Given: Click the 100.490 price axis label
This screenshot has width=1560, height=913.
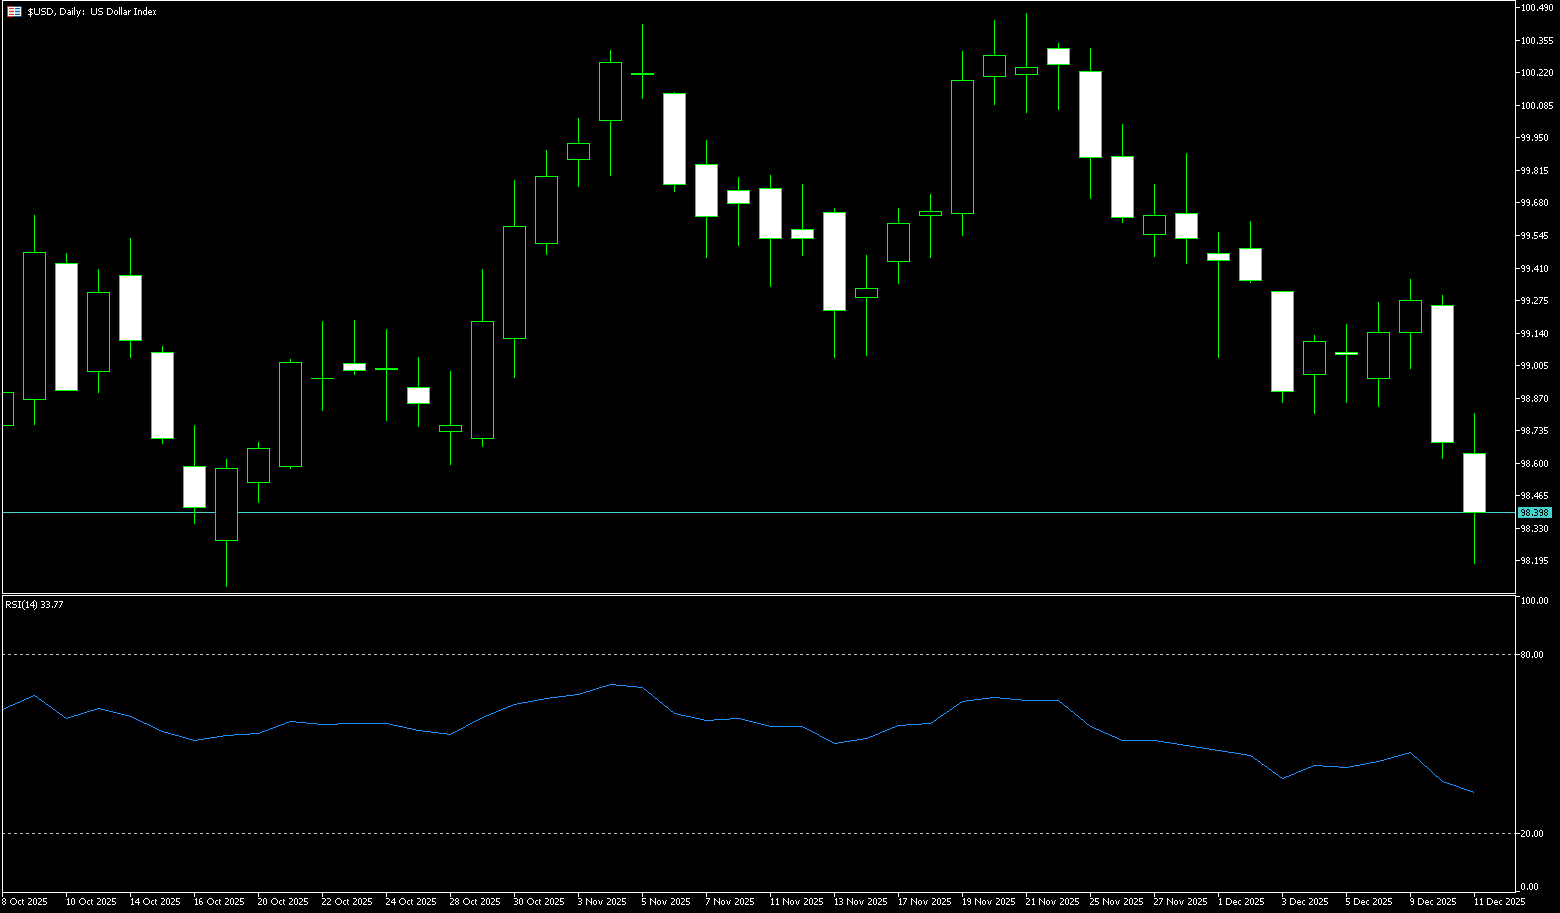Looking at the screenshot, I should click(1536, 8).
